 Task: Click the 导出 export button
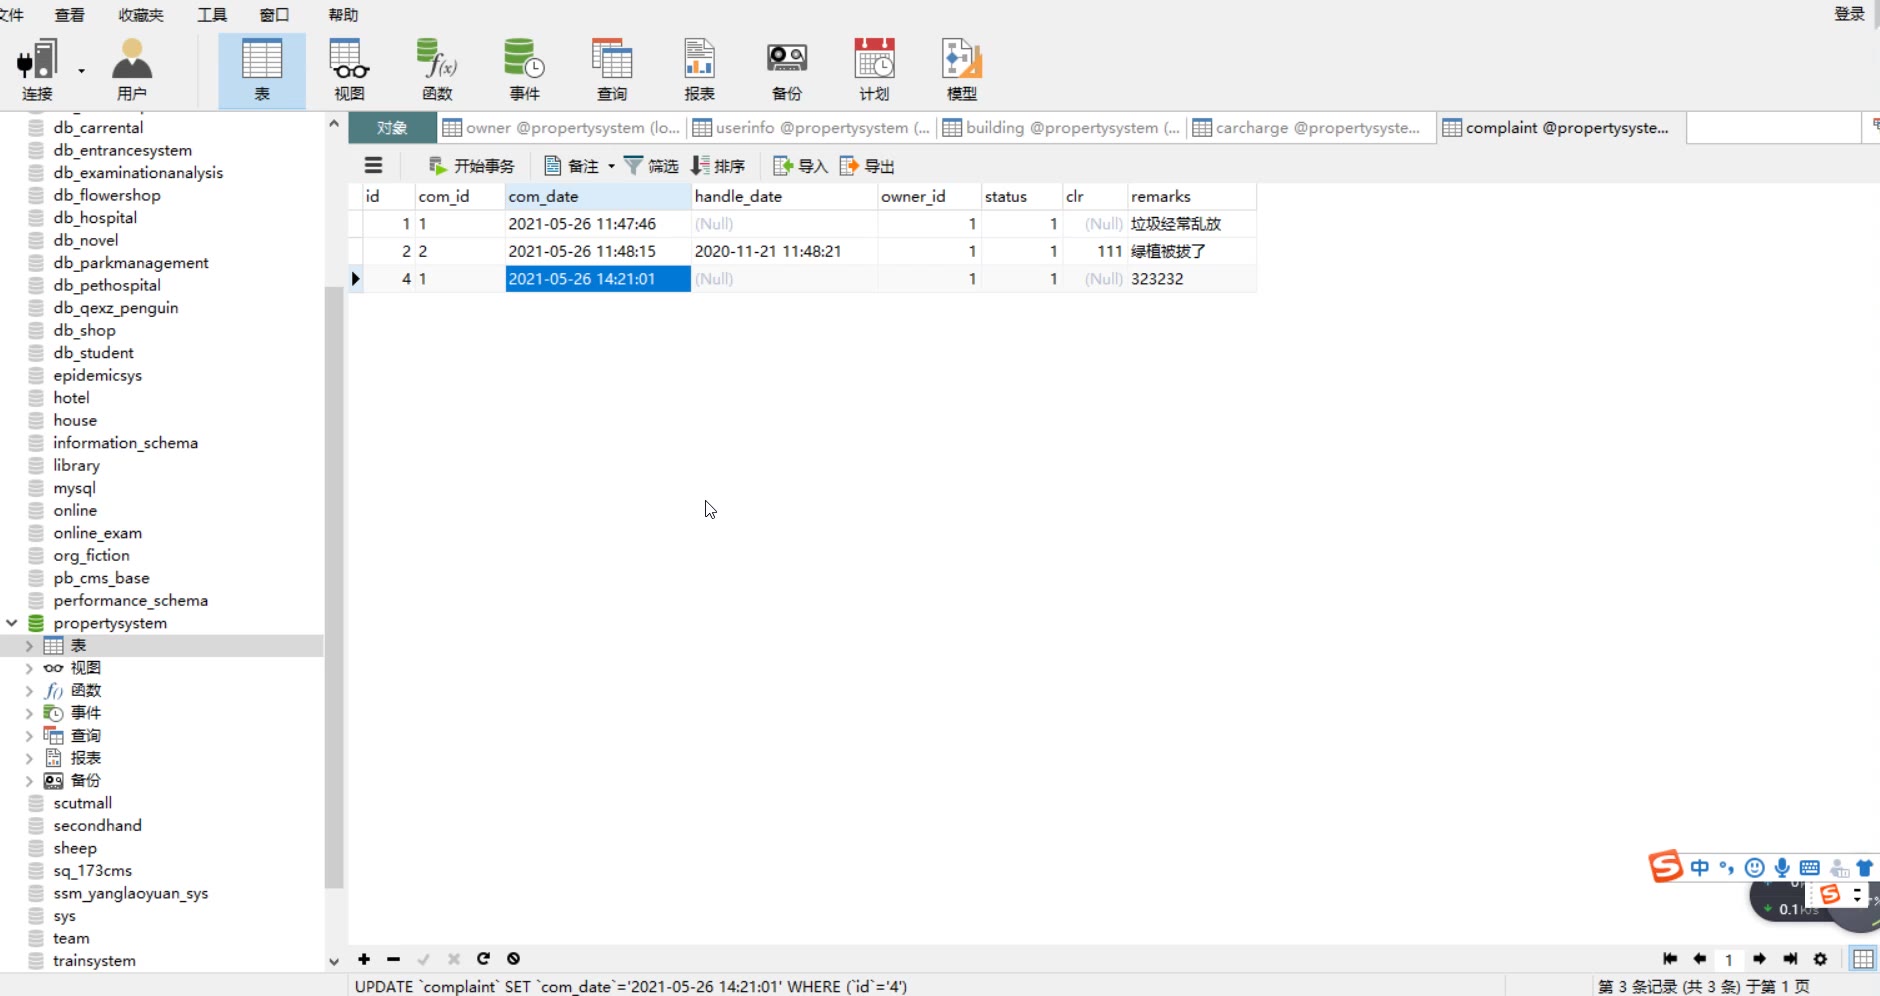[x=867, y=166]
